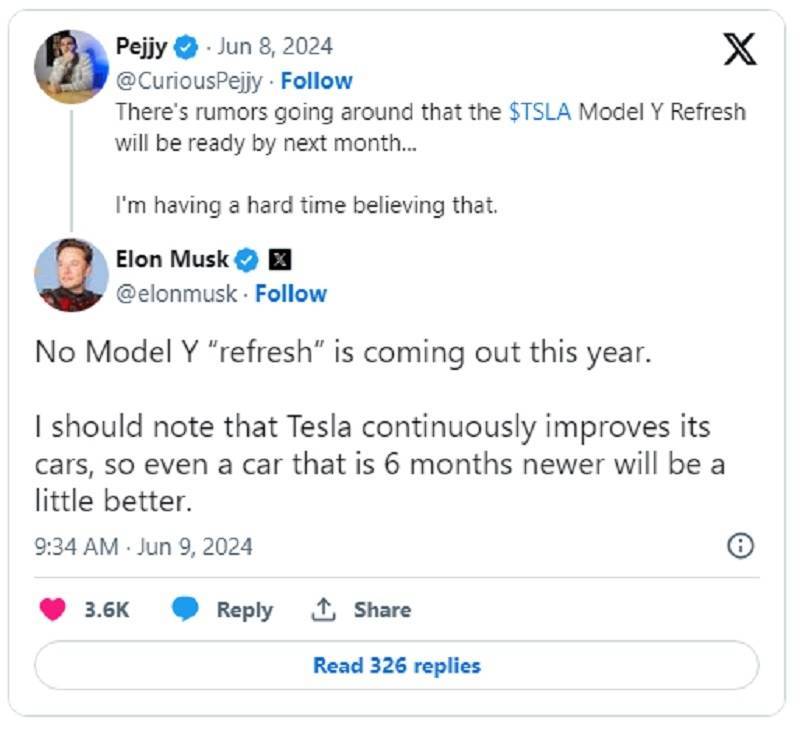Follow the @CuriousPejjy account

click(316, 80)
